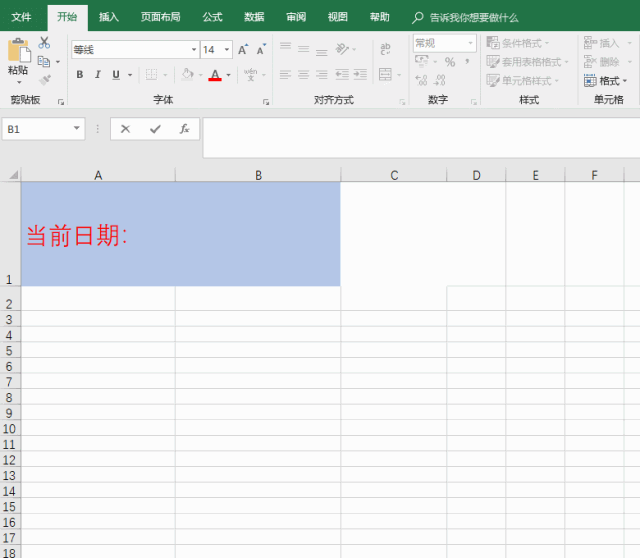Open the number format dropdown 常规

(471, 43)
